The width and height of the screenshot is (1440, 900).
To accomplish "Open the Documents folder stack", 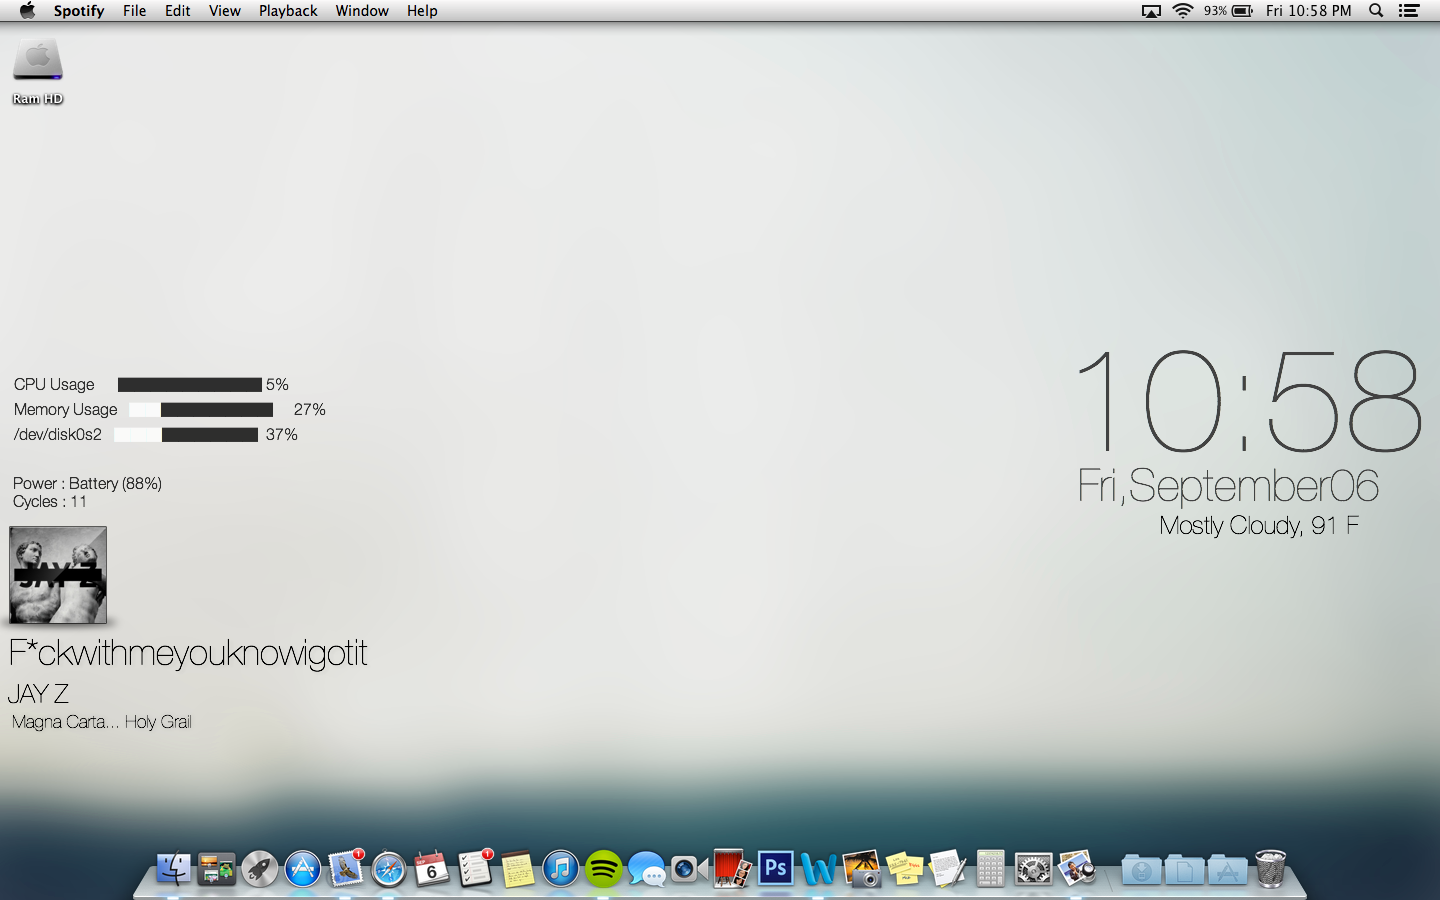I will click(x=1184, y=869).
